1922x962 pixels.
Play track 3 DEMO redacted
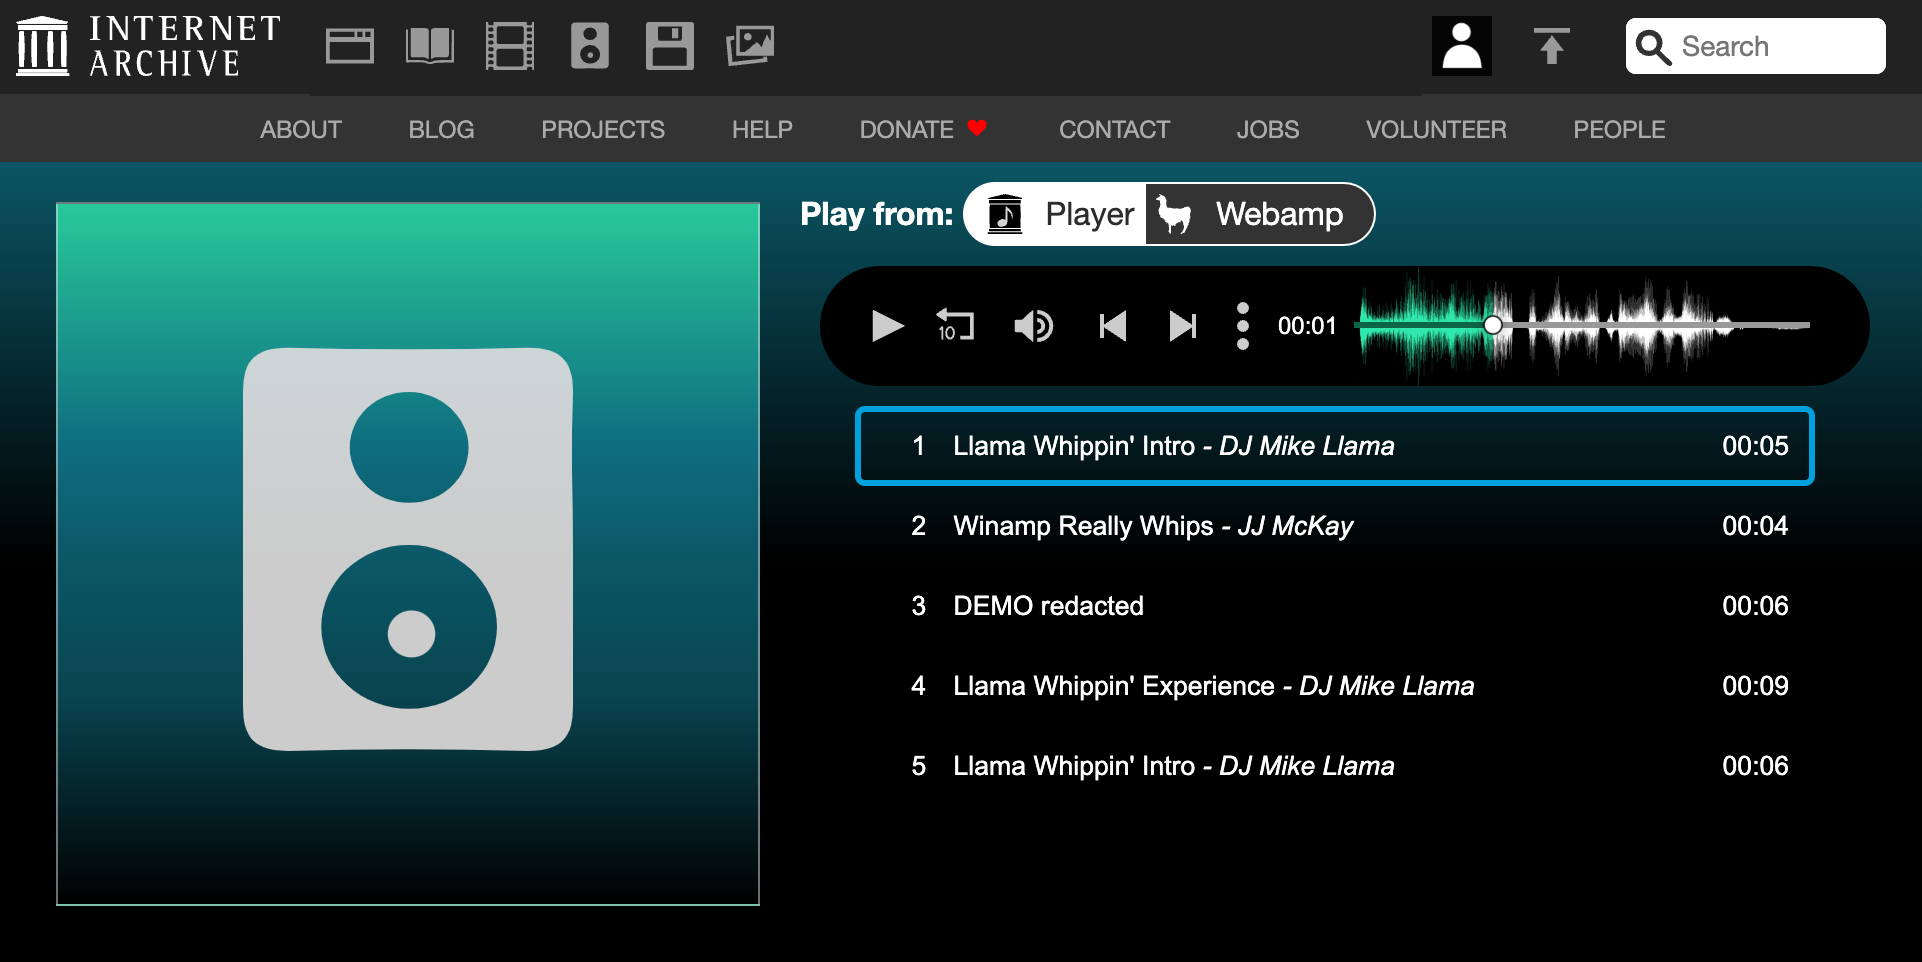click(1335, 606)
